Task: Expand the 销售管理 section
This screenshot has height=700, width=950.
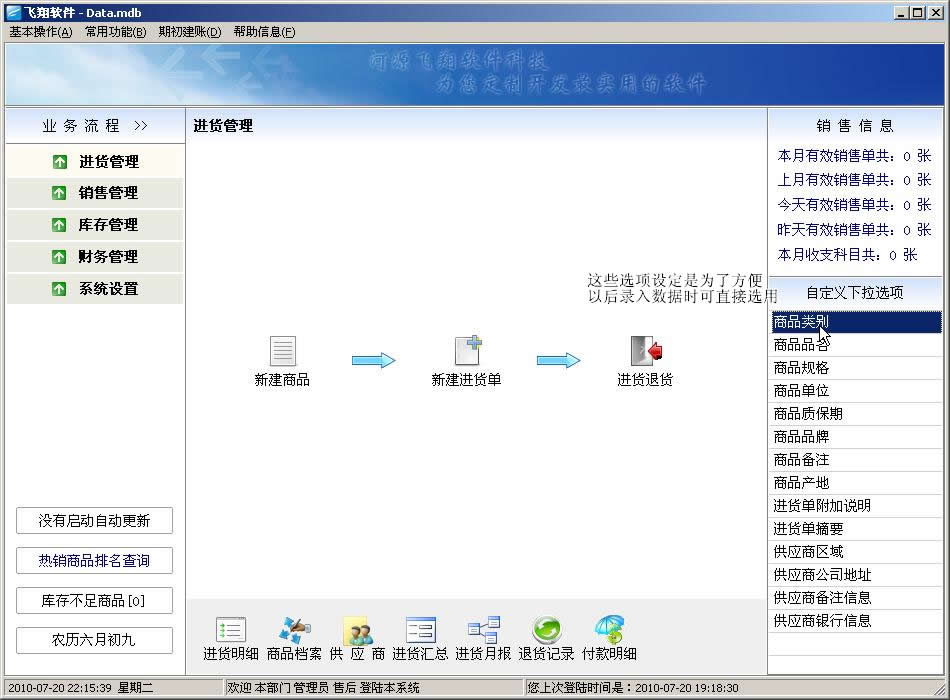Action: coord(95,193)
